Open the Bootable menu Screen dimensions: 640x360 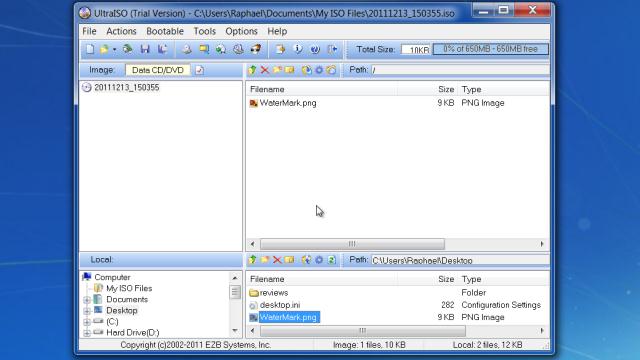(165, 31)
